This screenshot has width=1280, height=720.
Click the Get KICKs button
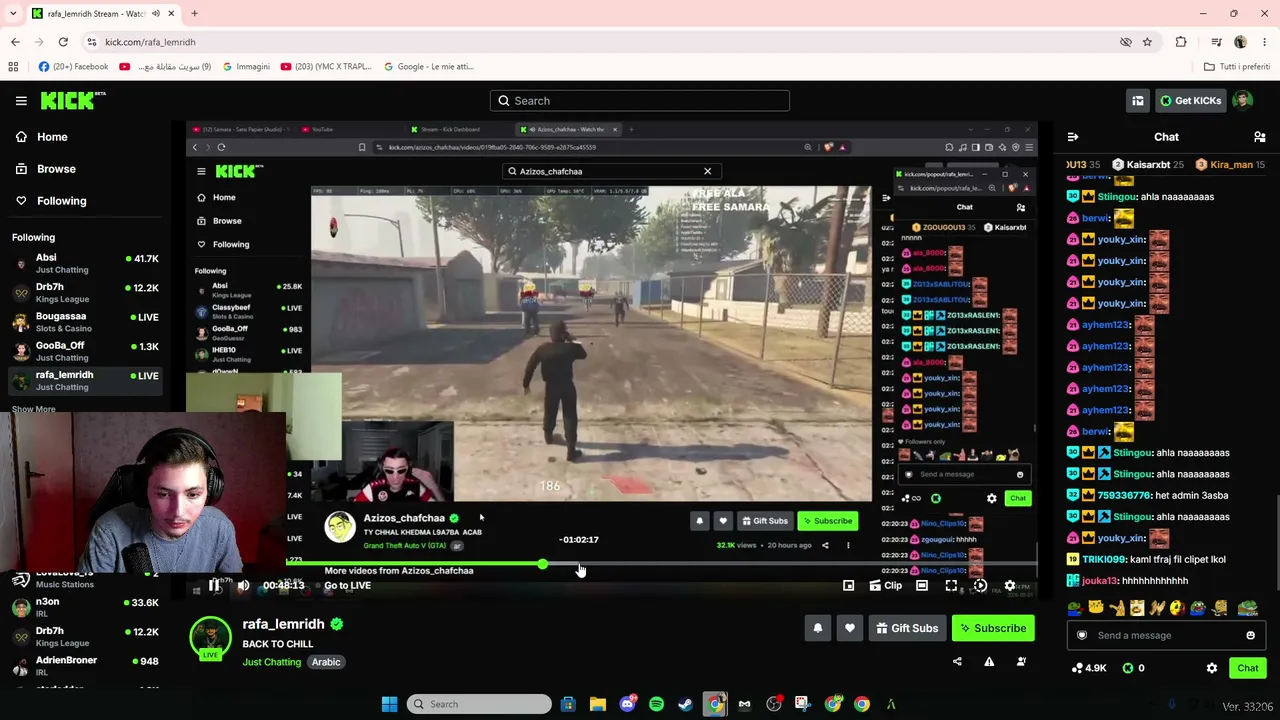(x=1190, y=100)
